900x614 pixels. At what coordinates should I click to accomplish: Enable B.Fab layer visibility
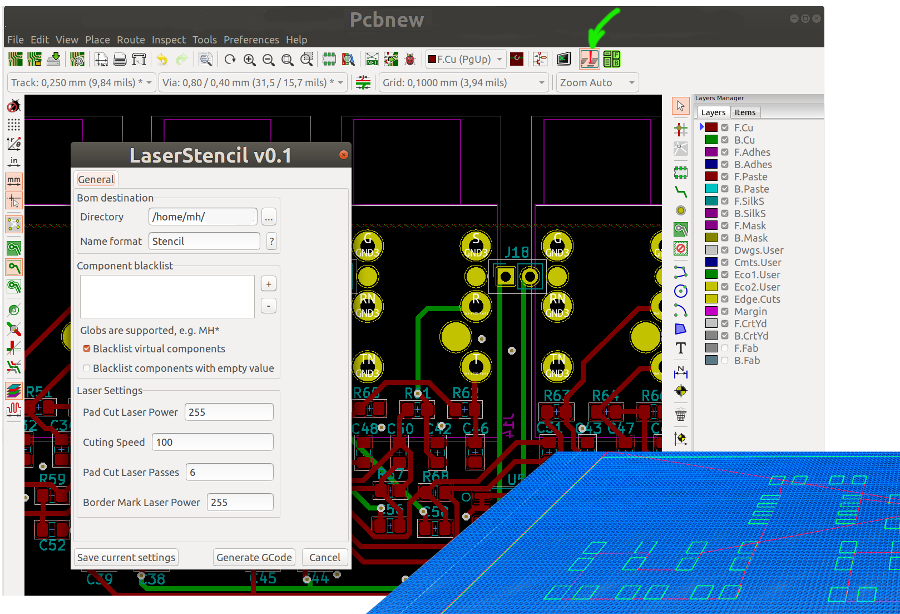(725, 360)
